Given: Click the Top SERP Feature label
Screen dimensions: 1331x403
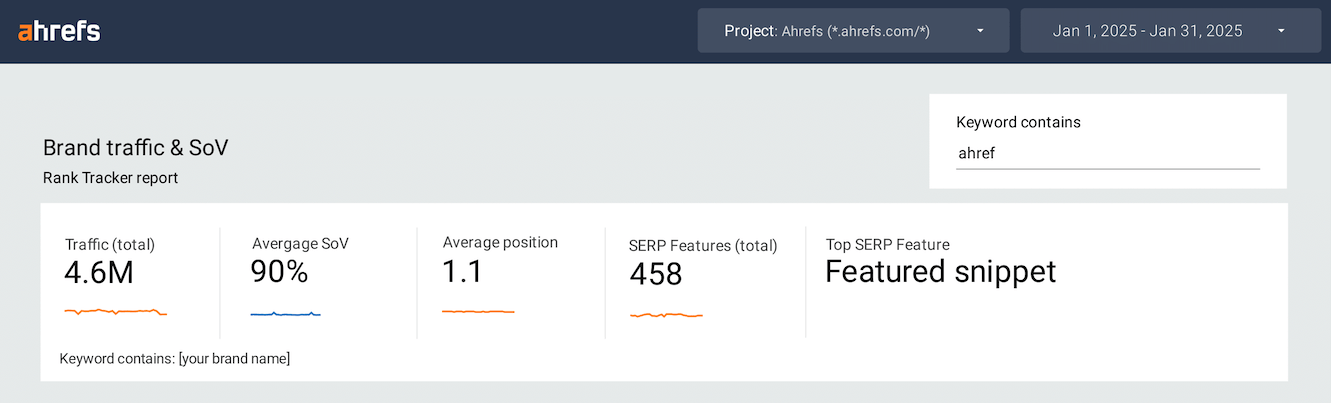Looking at the screenshot, I should point(887,244).
